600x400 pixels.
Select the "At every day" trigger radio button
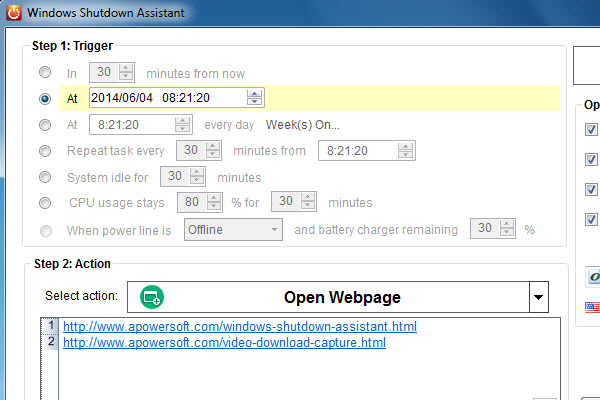coord(44,125)
